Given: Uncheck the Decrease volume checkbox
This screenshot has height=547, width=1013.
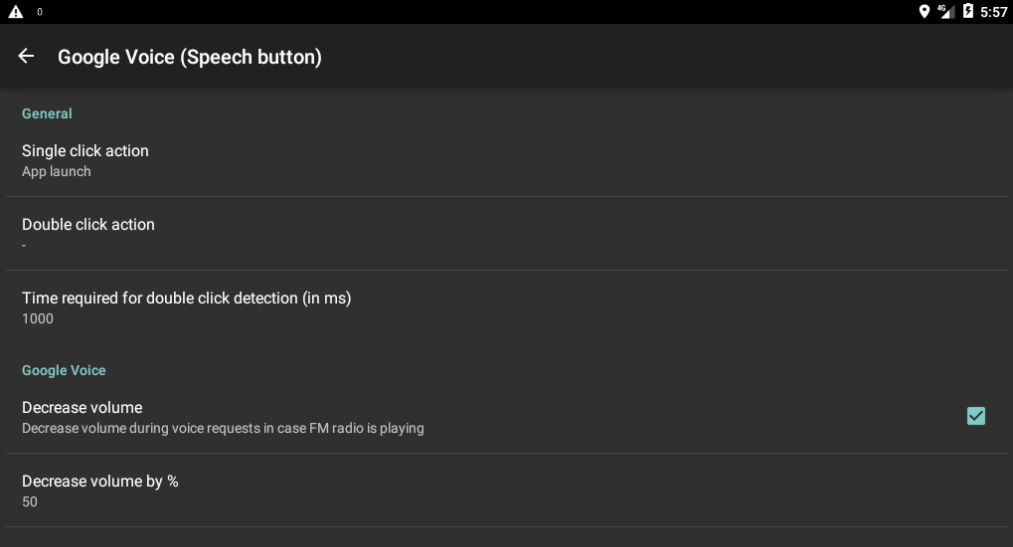Looking at the screenshot, I should 976,416.
